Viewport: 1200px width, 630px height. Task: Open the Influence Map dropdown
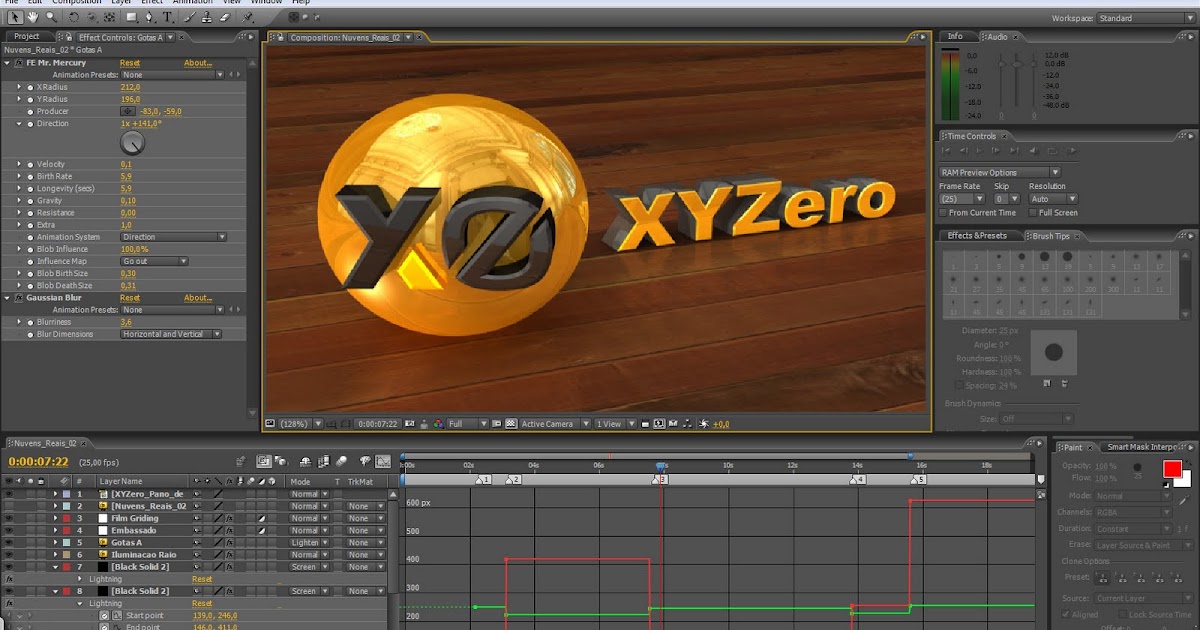(x=155, y=261)
